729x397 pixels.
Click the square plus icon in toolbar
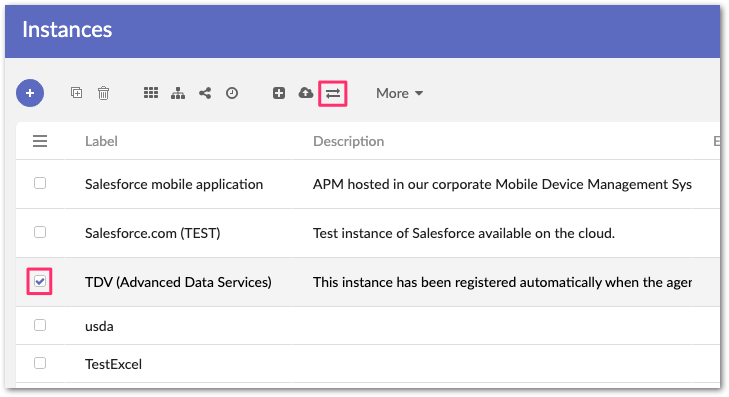(x=278, y=93)
